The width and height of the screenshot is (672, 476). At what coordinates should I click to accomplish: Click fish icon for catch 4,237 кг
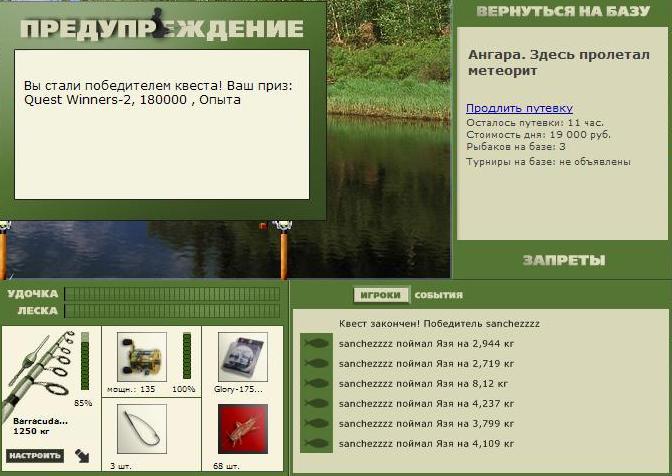[317, 403]
